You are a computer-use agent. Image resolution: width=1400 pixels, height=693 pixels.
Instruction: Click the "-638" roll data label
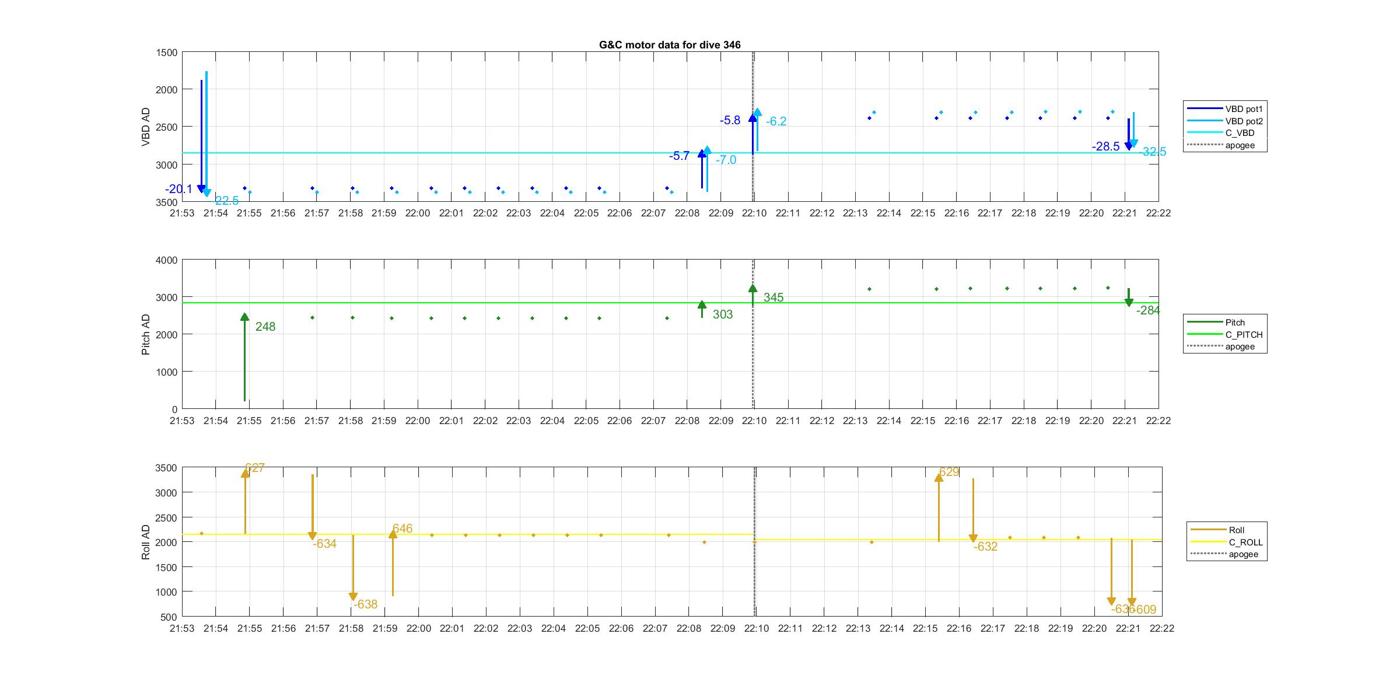365,604
